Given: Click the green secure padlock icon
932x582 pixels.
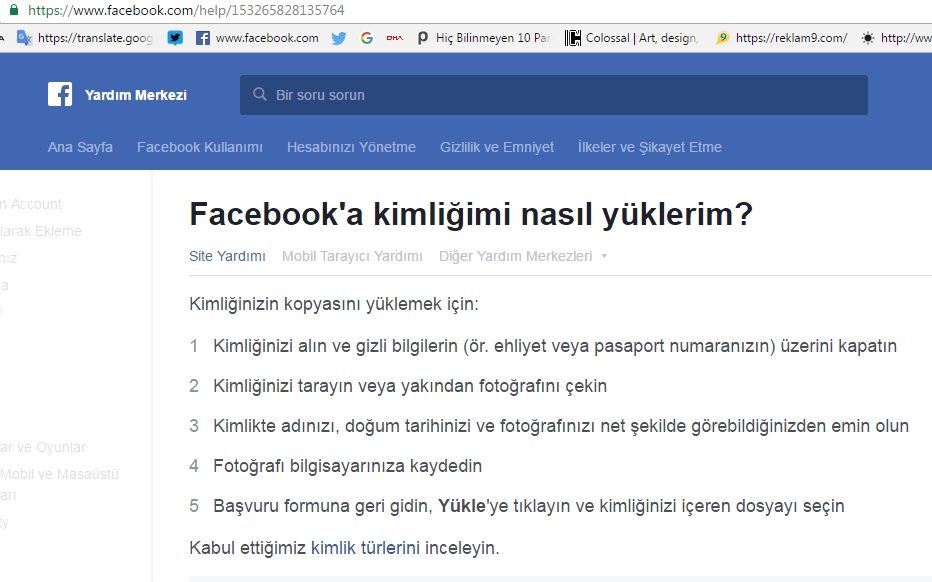Looking at the screenshot, I should click(x=13, y=9).
